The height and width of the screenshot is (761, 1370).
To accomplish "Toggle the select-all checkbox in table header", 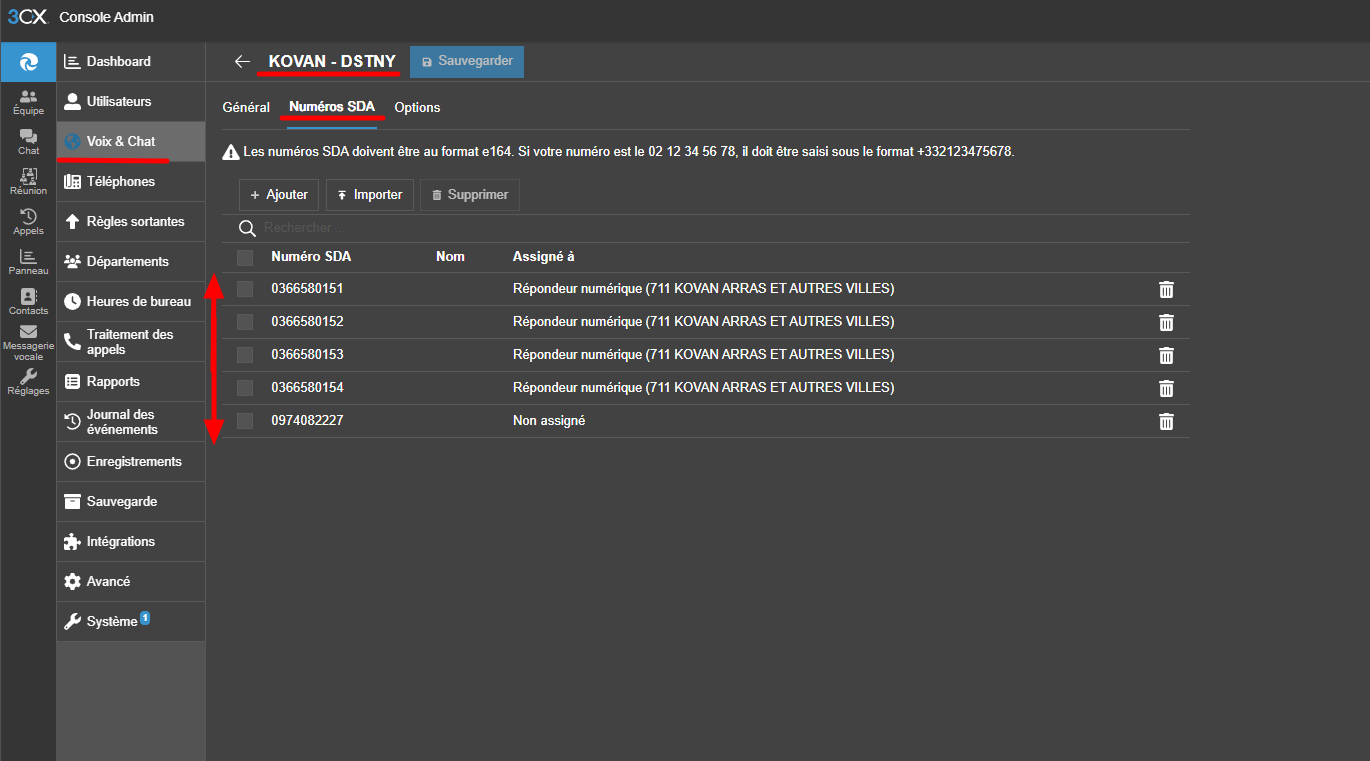I will 245,258.
